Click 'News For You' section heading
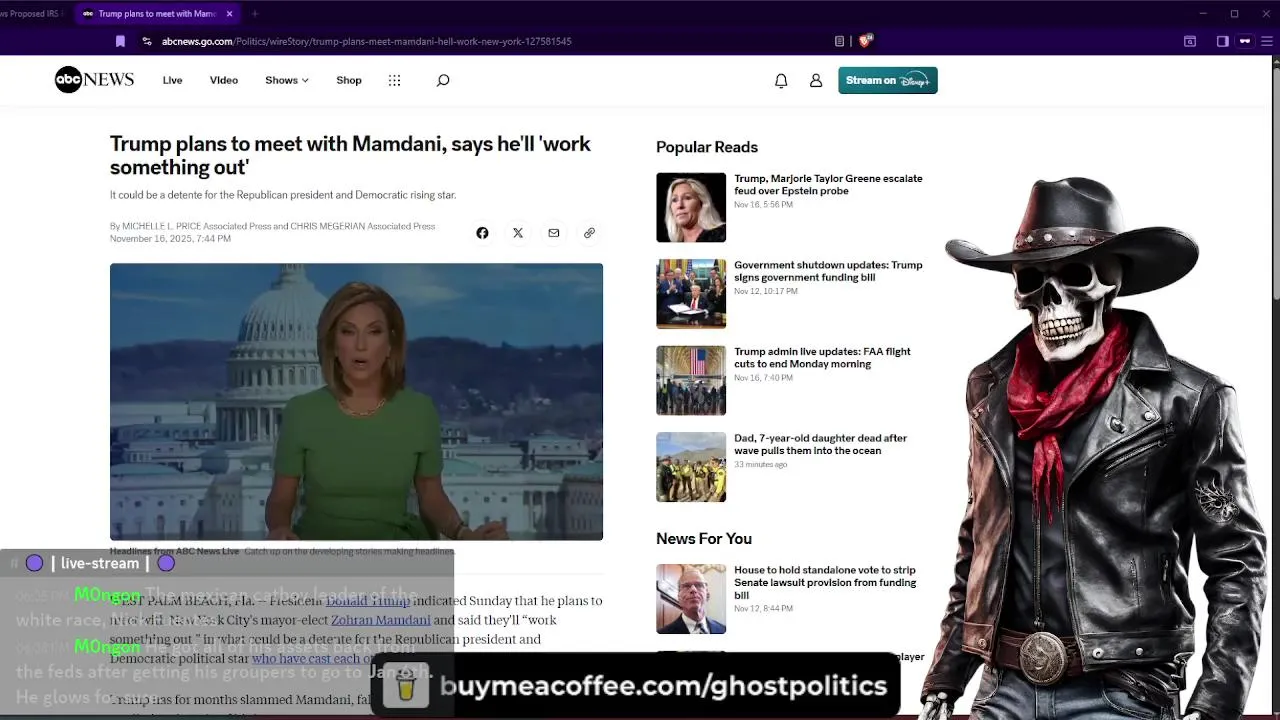Screen dimensions: 1280x720 pyautogui.click(x=704, y=538)
